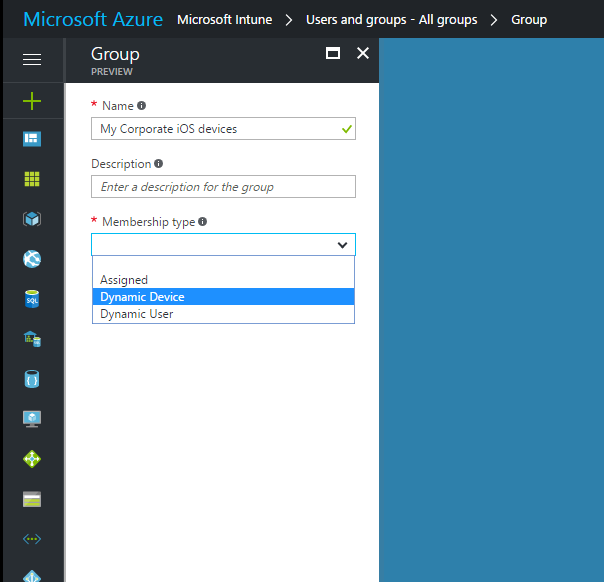Close the Group blade
The image size is (604, 582).
pos(363,53)
